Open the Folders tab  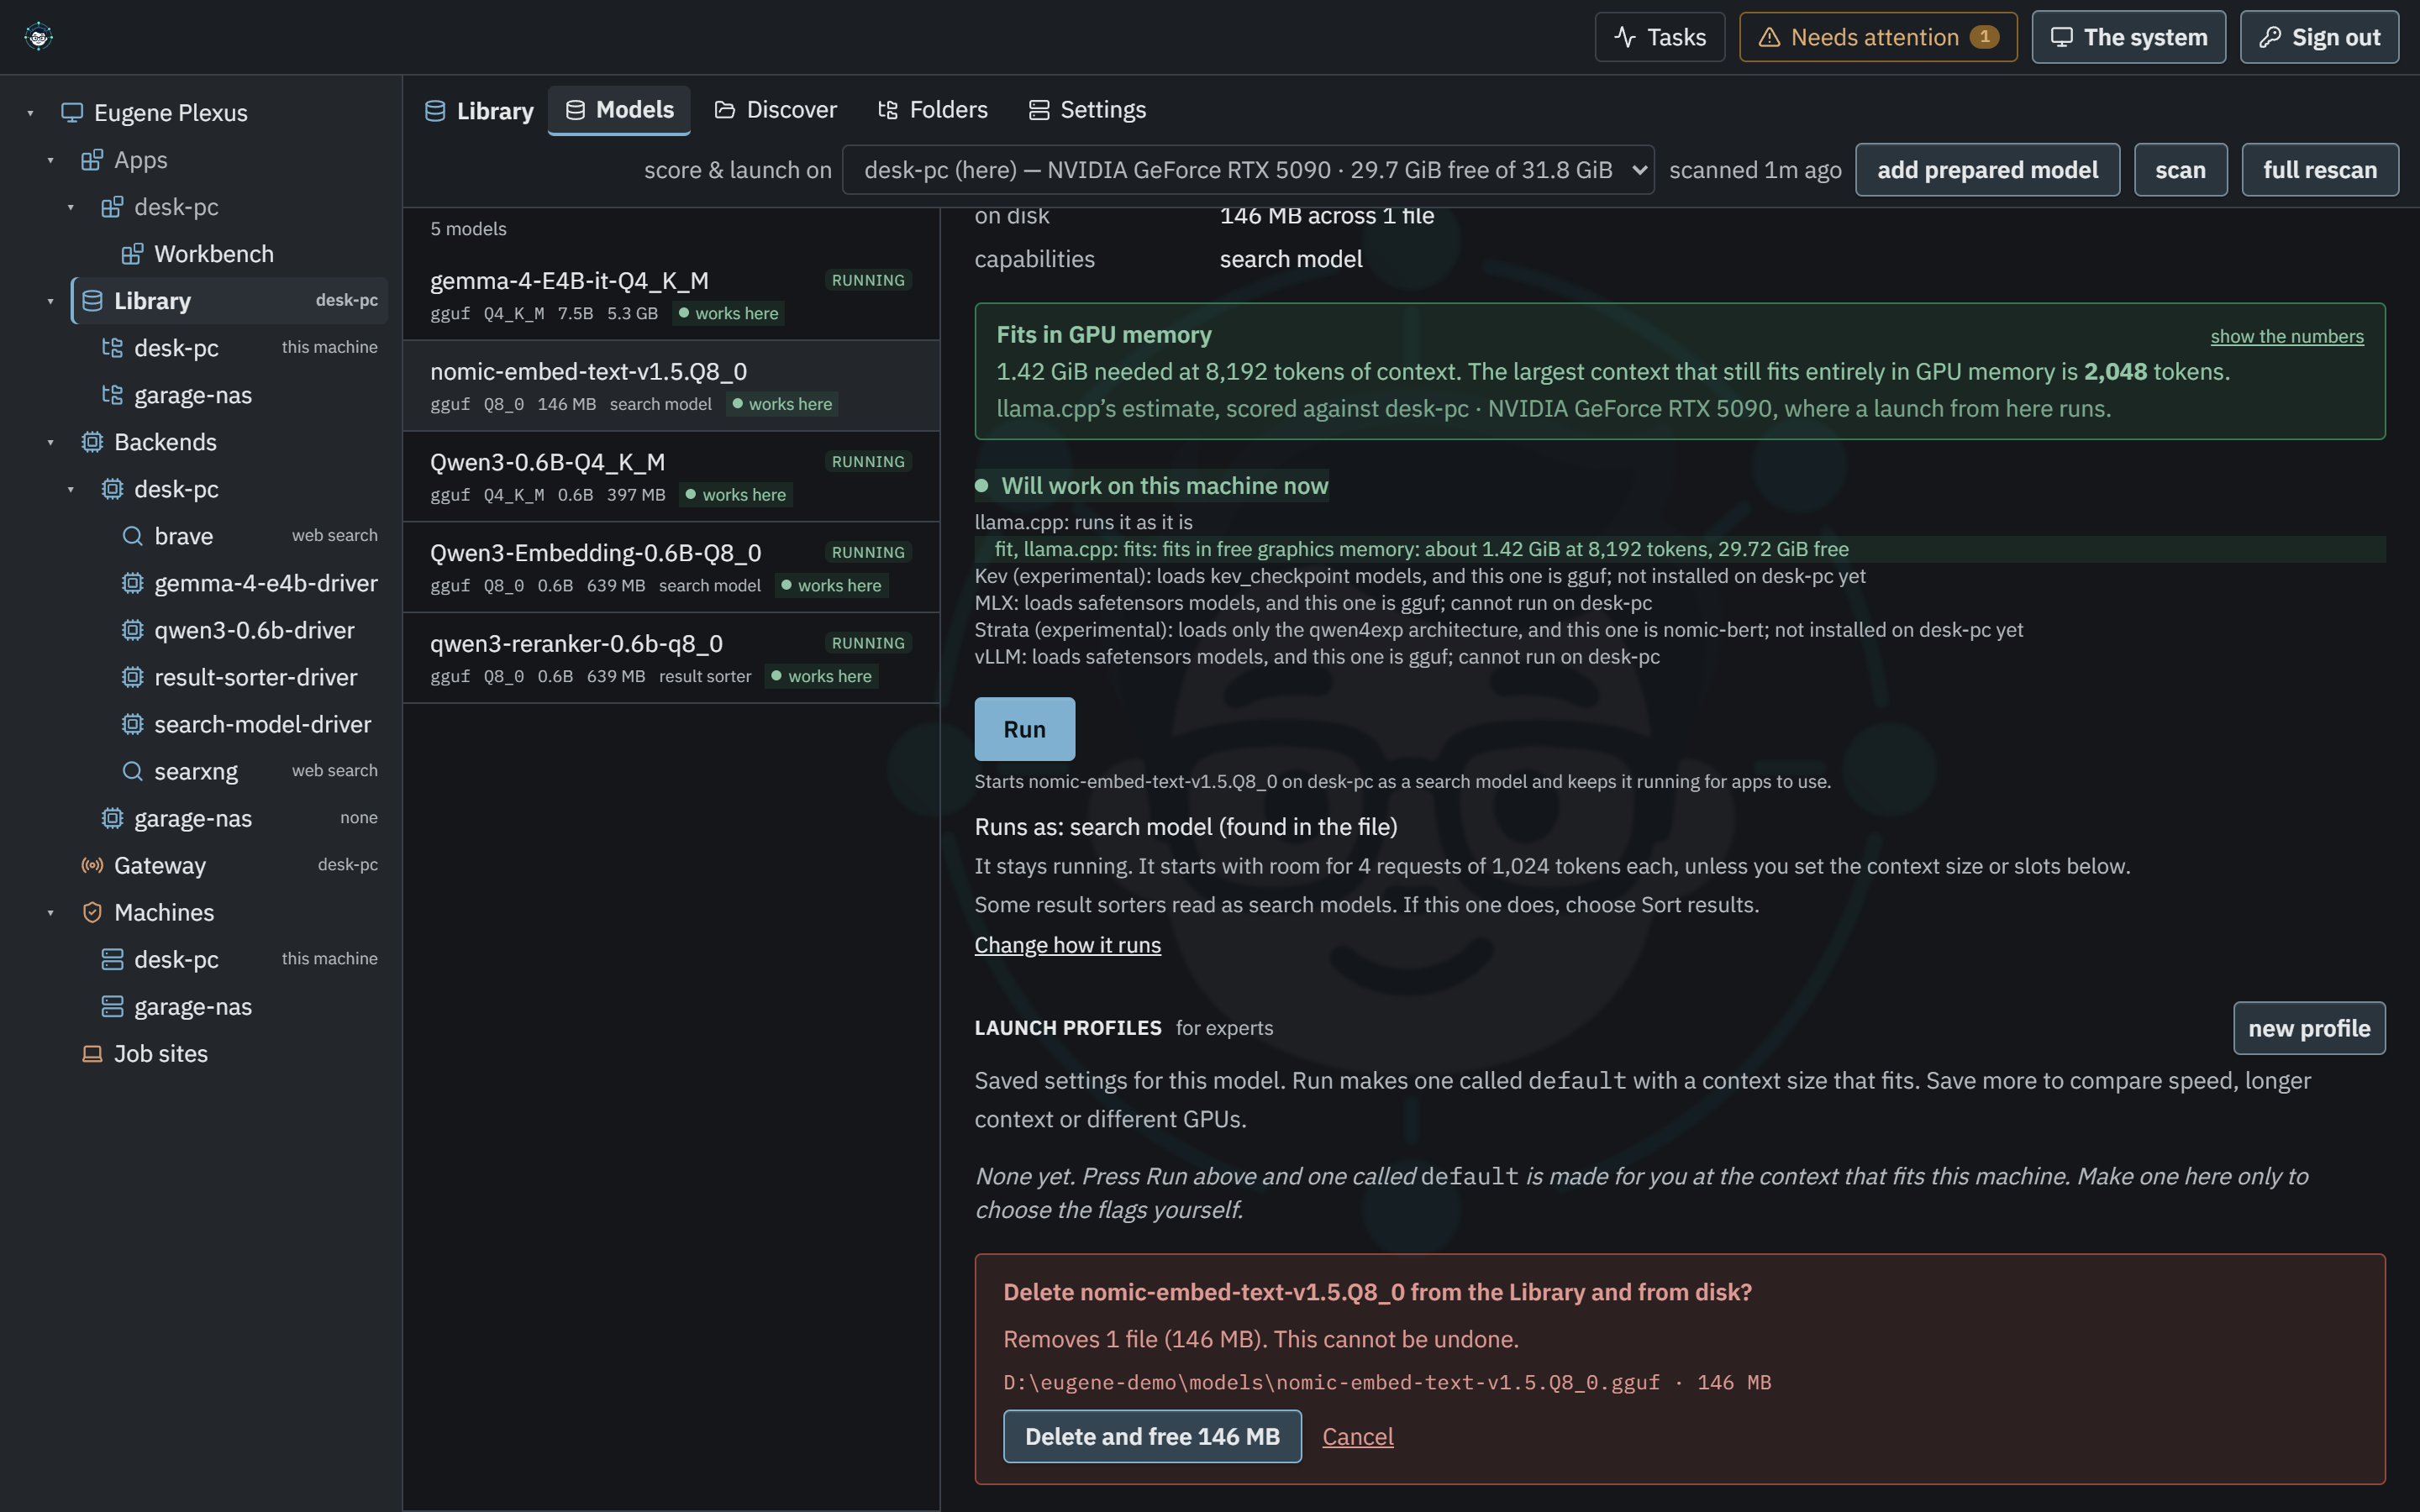932,110
